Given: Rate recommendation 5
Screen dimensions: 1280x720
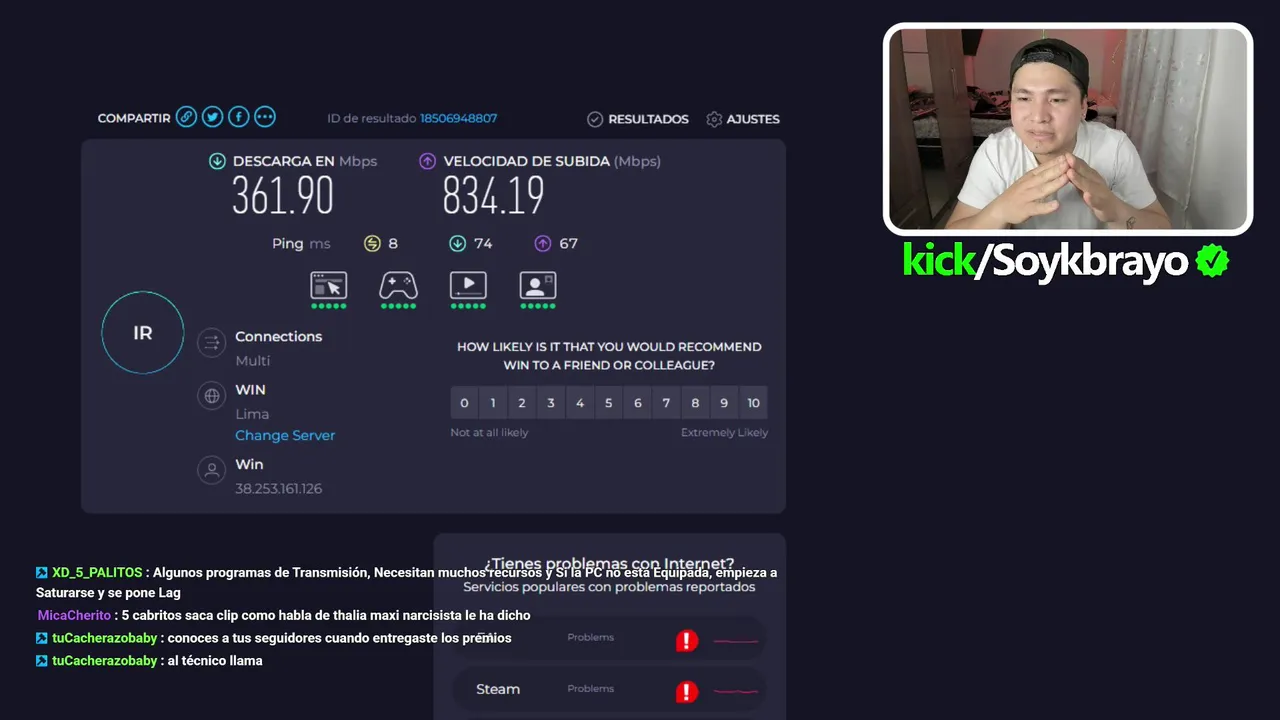Looking at the screenshot, I should (609, 403).
